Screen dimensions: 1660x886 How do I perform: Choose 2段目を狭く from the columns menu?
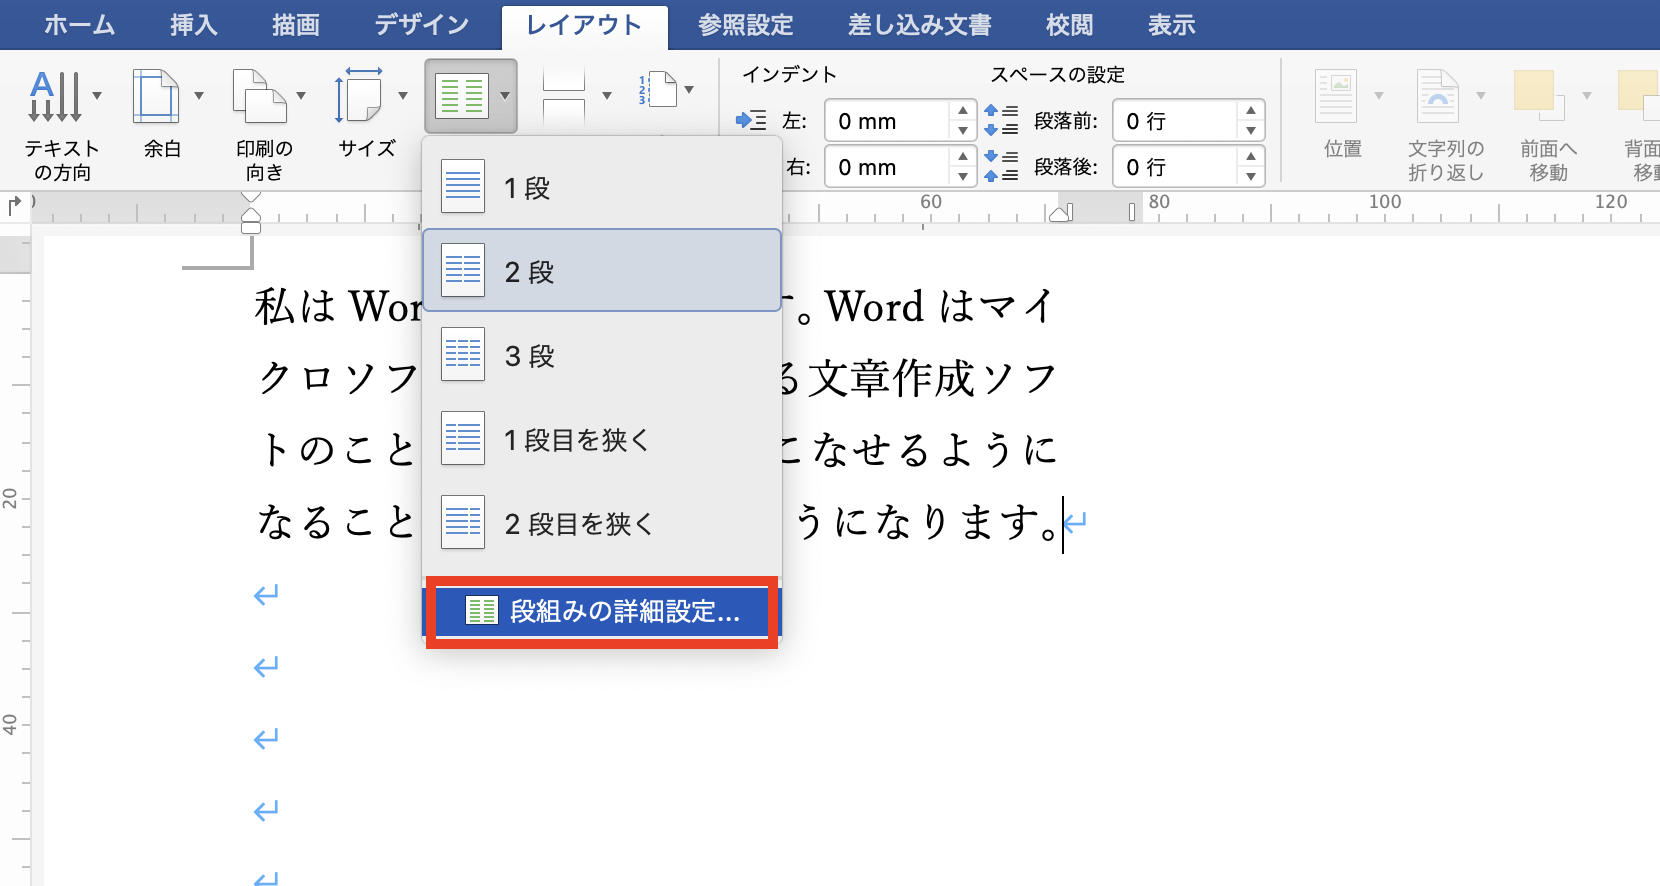pyautogui.click(x=602, y=523)
